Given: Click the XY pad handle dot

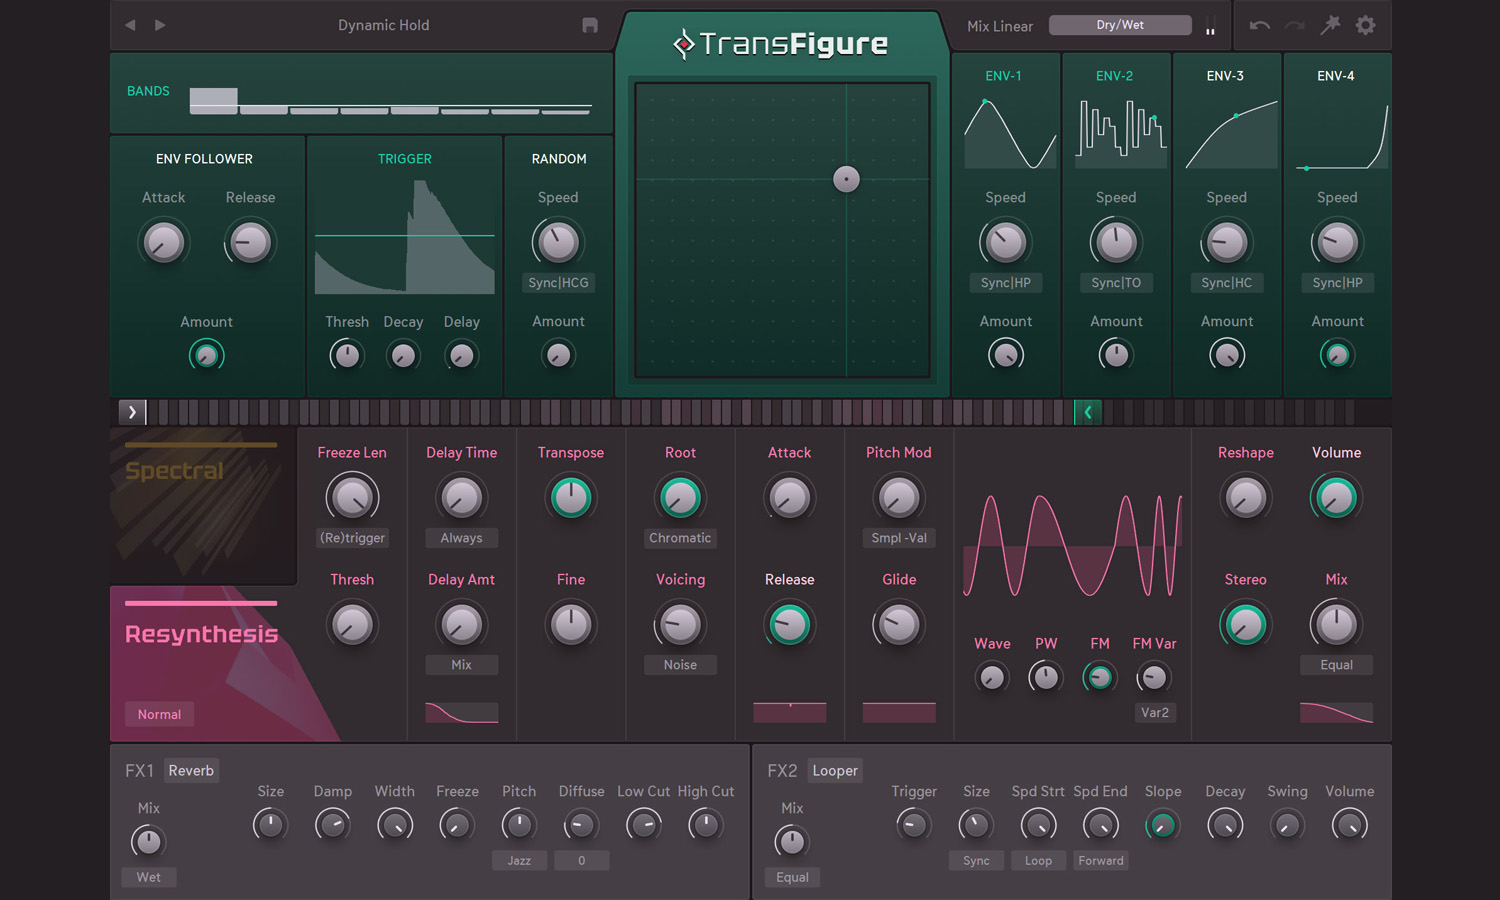Looking at the screenshot, I should (846, 179).
